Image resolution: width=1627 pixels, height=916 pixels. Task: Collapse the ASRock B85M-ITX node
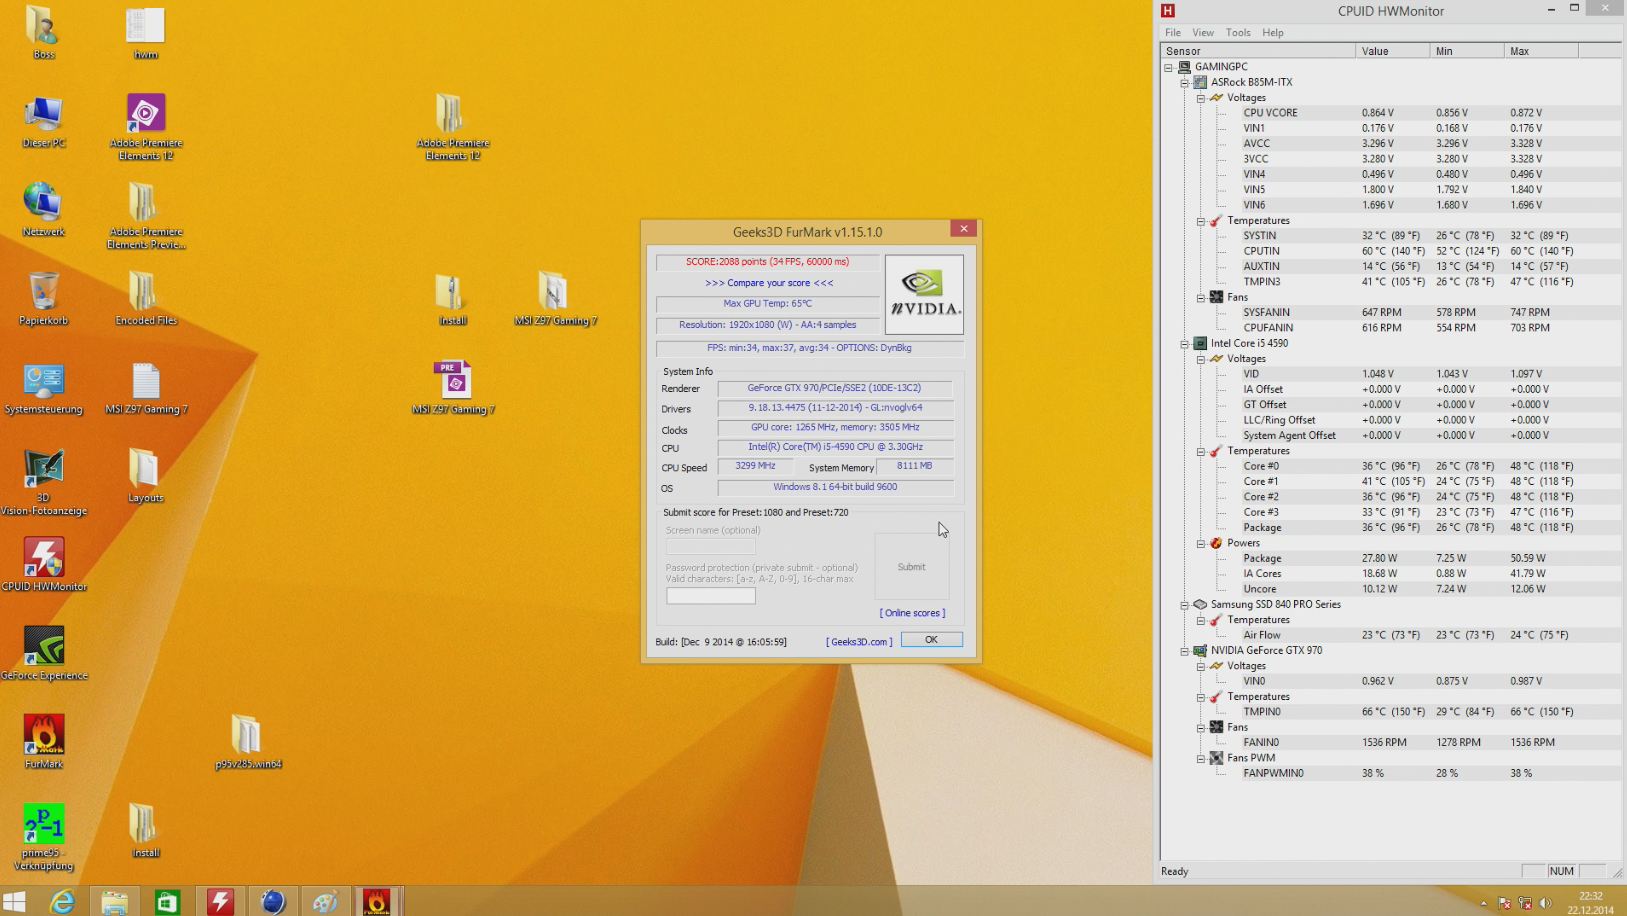[x=1184, y=83]
